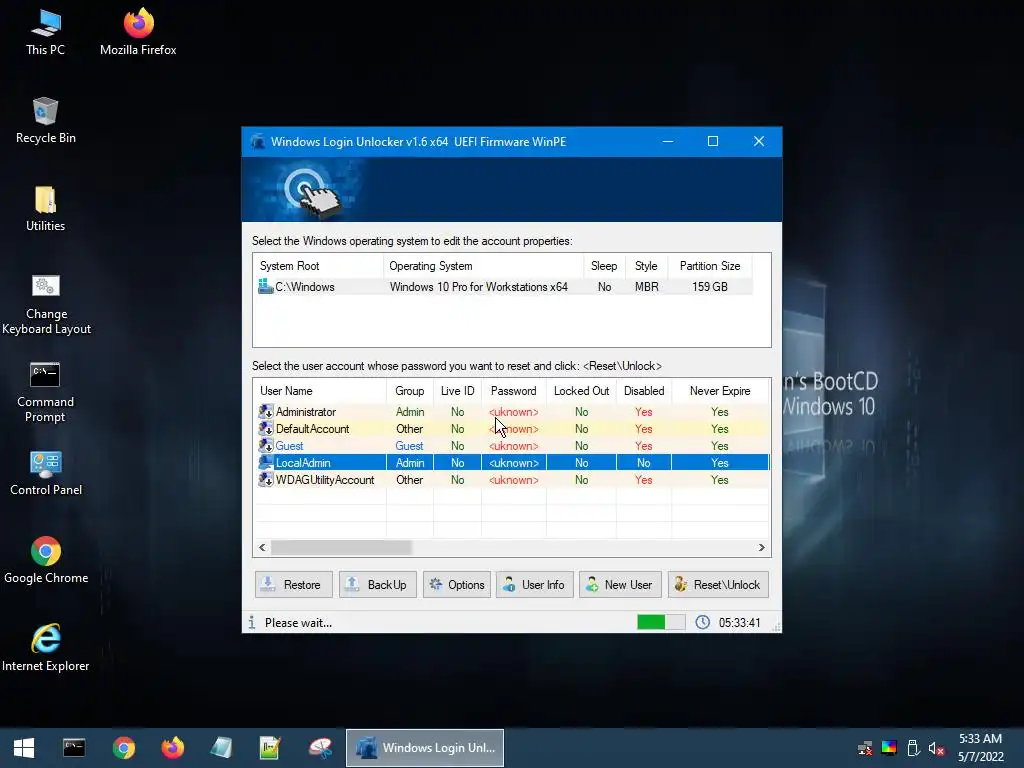Screen dimensions: 1024x768
Task: Click the System Root column header
Action: (318, 266)
